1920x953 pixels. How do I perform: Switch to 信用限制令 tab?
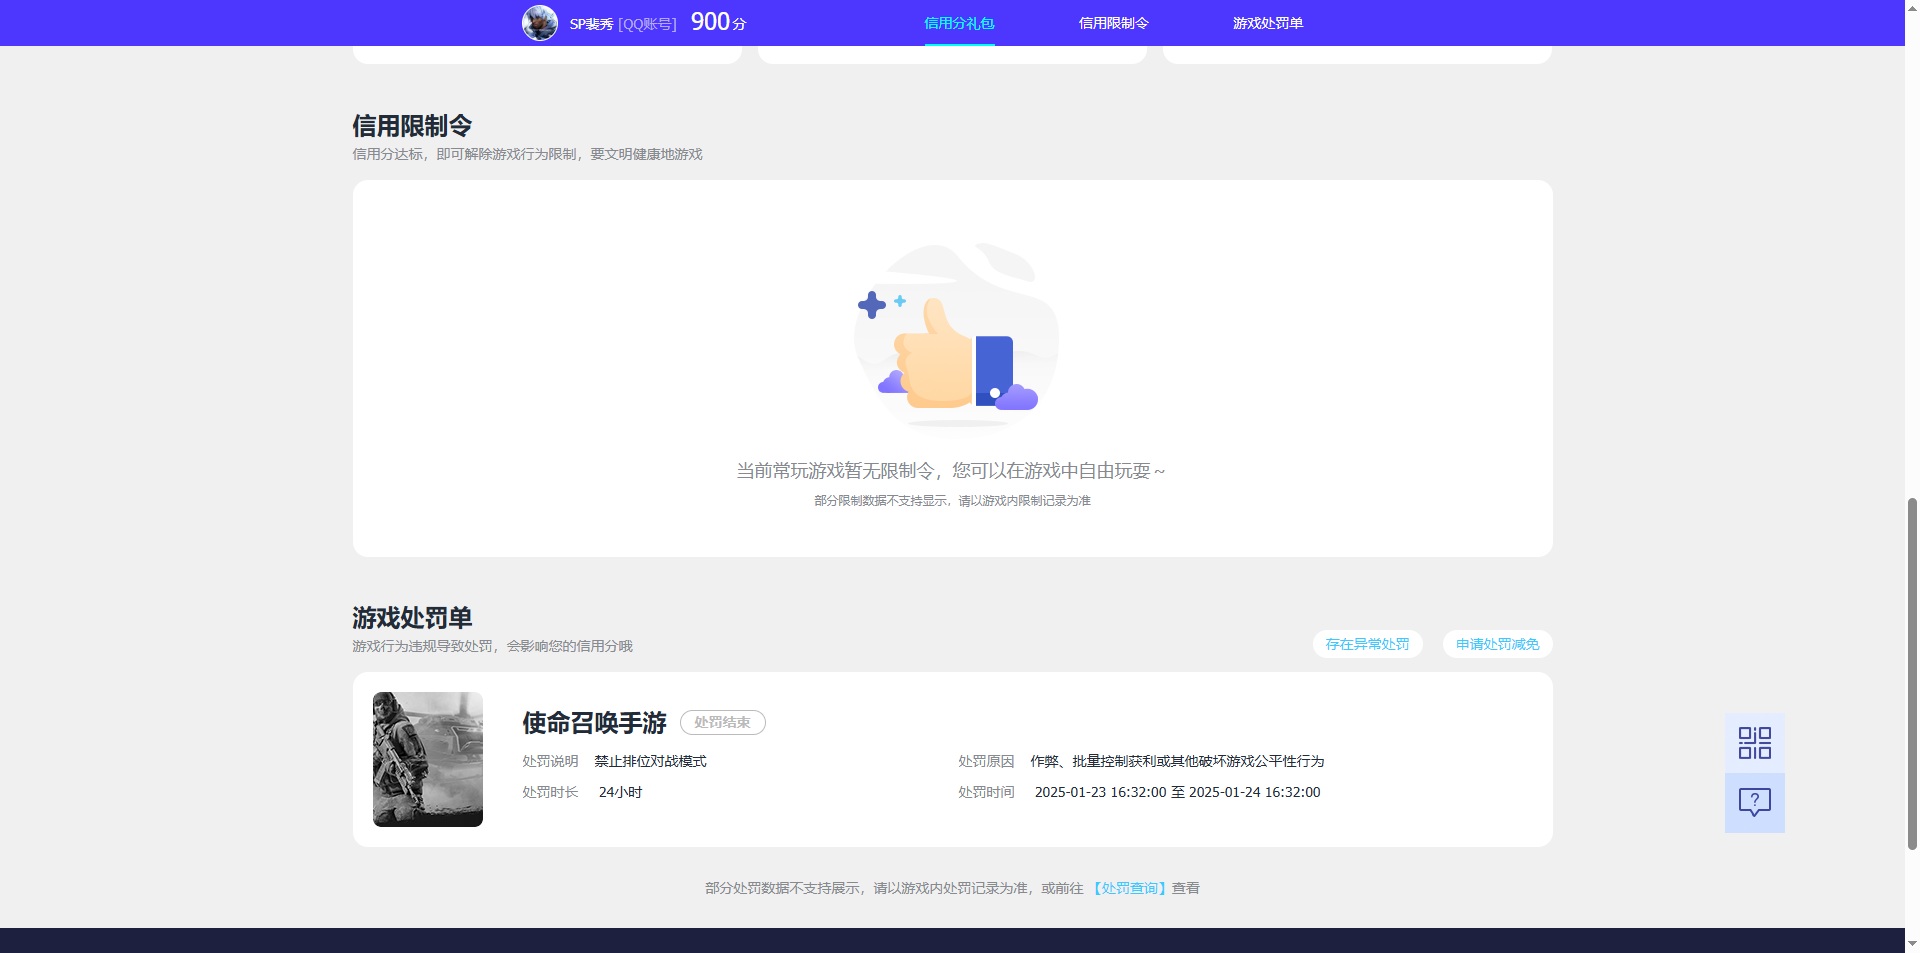[1113, 23]
